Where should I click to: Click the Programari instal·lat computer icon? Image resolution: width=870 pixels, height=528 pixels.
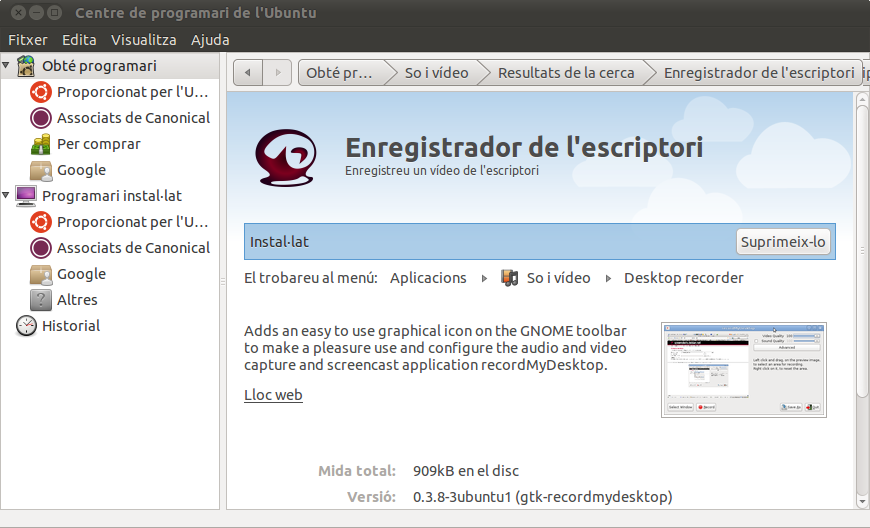pos(26,196)
